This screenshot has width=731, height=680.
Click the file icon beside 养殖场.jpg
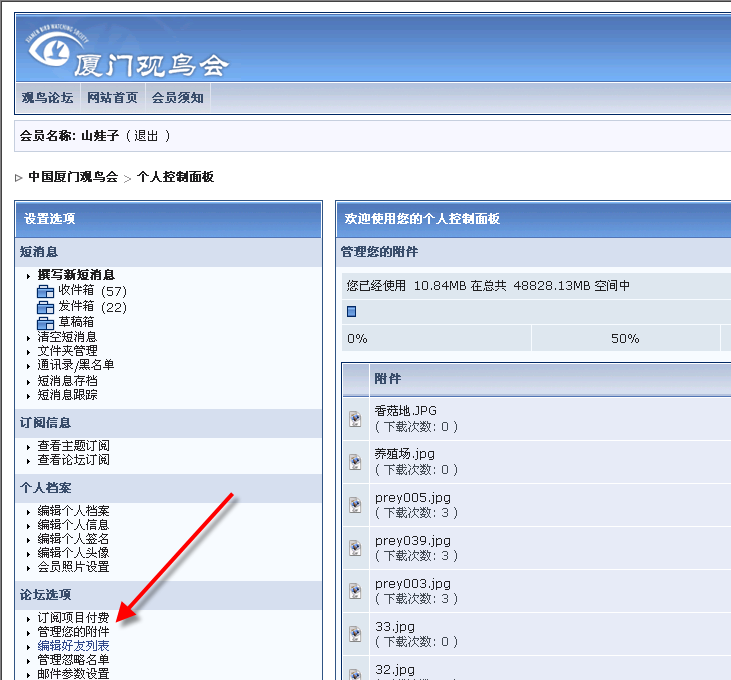click(355, 461)
